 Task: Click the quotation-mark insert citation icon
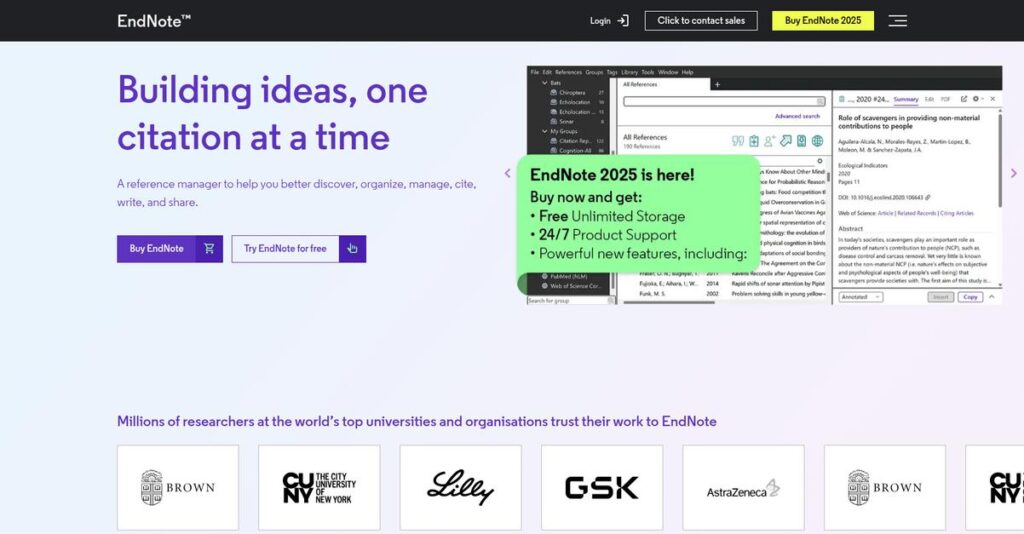click(x=738, y=141)
